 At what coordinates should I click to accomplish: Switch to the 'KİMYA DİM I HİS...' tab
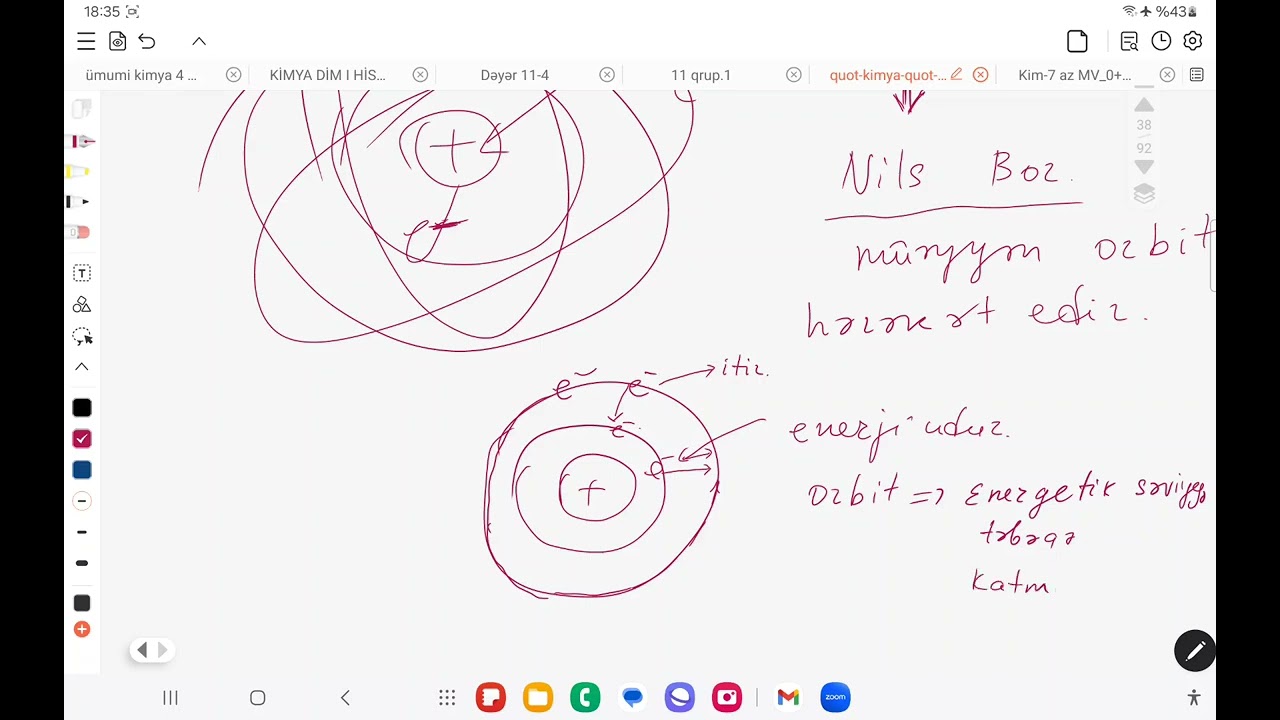click(327, 75)
